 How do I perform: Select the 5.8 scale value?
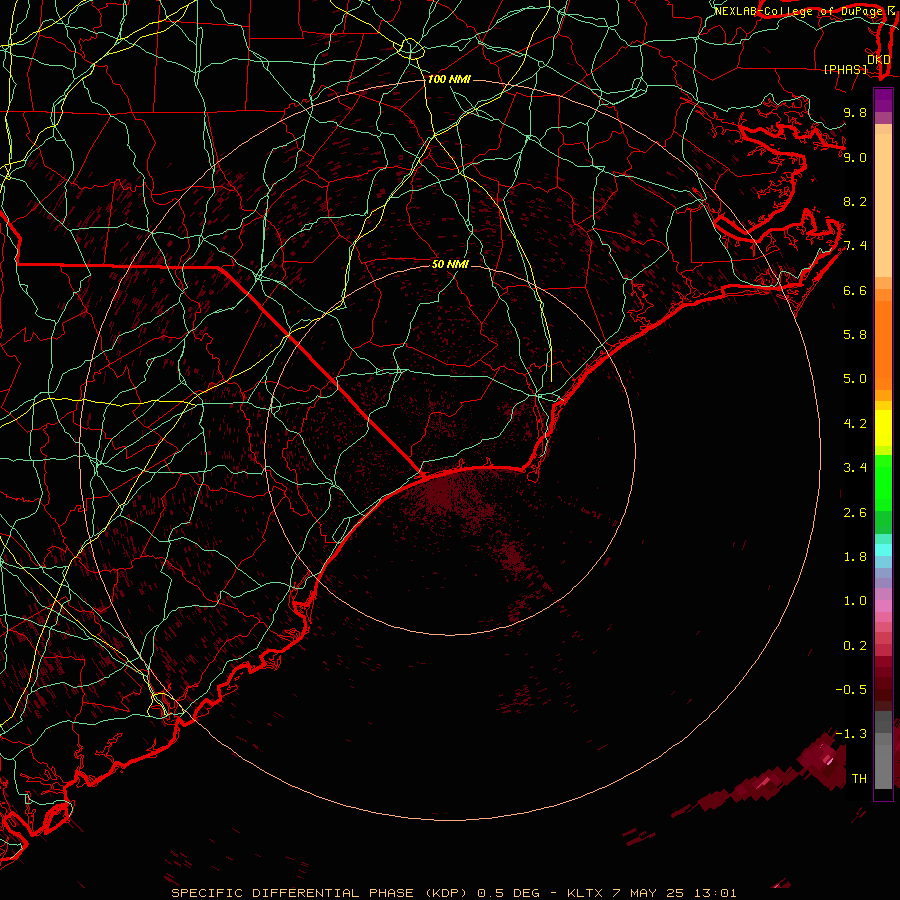tap(855, 335)
